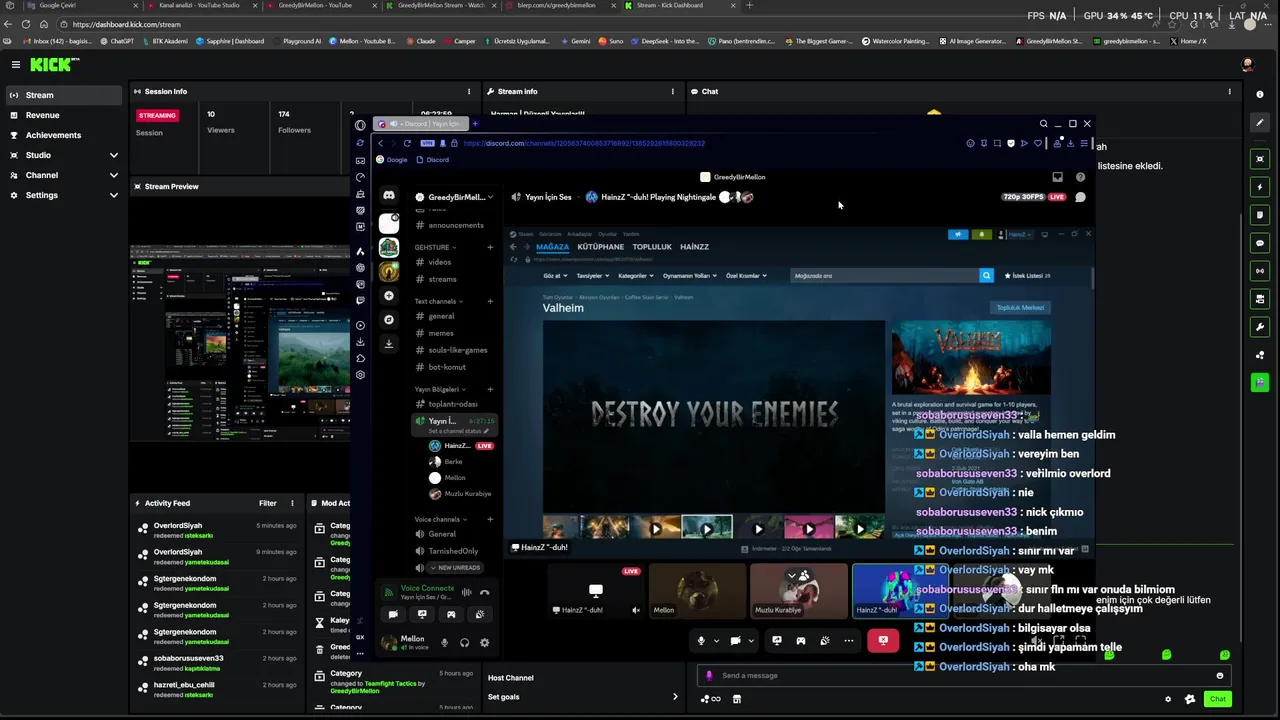
Task: Expand the Settings section in Kick sidebar
Action: [x=64, y=195]
